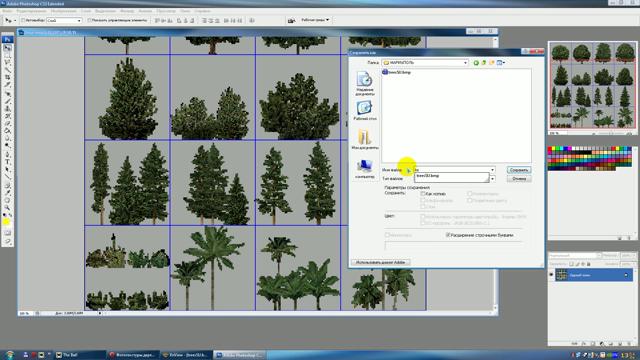The width and height of the screenshot is (640, 360).
Task: Select the Type tool in toolbox
Action: click(7, 162)
